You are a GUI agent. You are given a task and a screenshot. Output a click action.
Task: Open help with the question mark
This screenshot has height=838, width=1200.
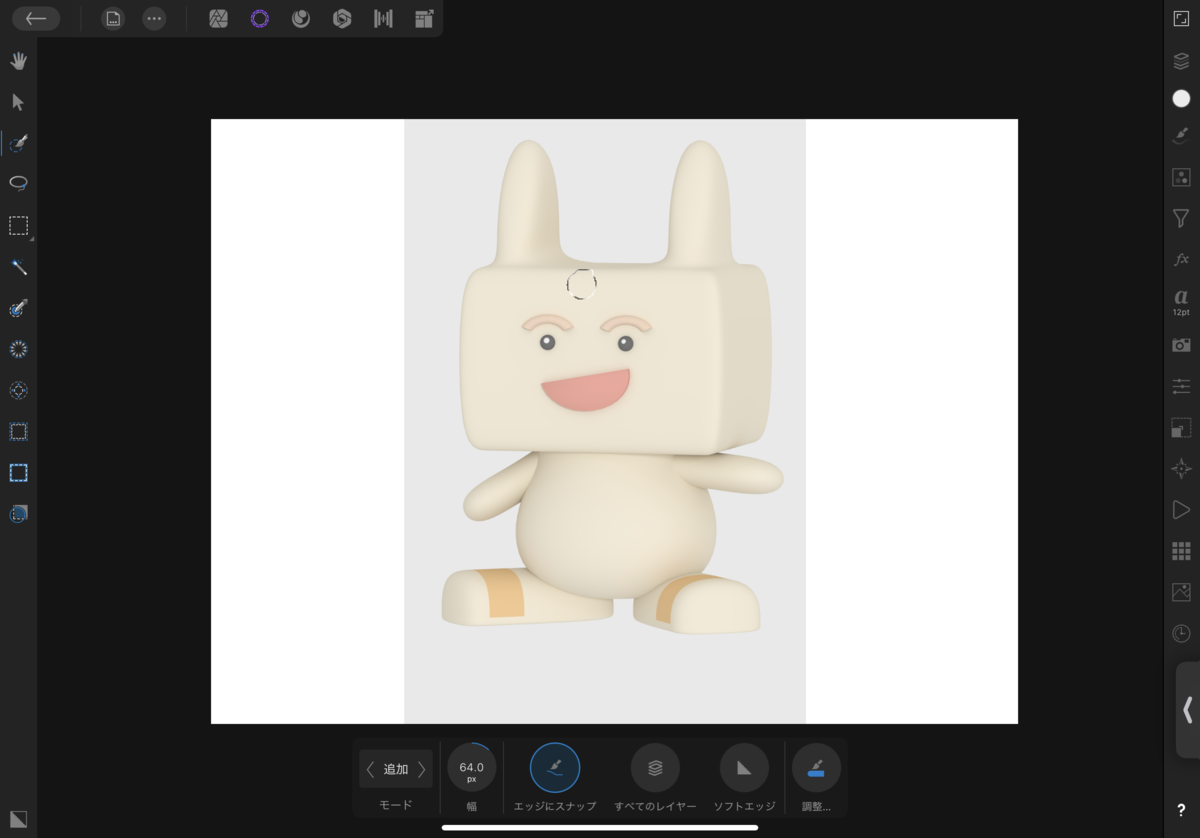click(1181, 810)
